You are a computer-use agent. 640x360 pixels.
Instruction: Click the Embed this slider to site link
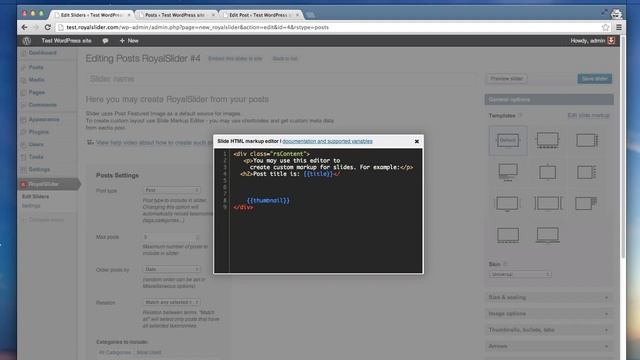coord(235,59)
